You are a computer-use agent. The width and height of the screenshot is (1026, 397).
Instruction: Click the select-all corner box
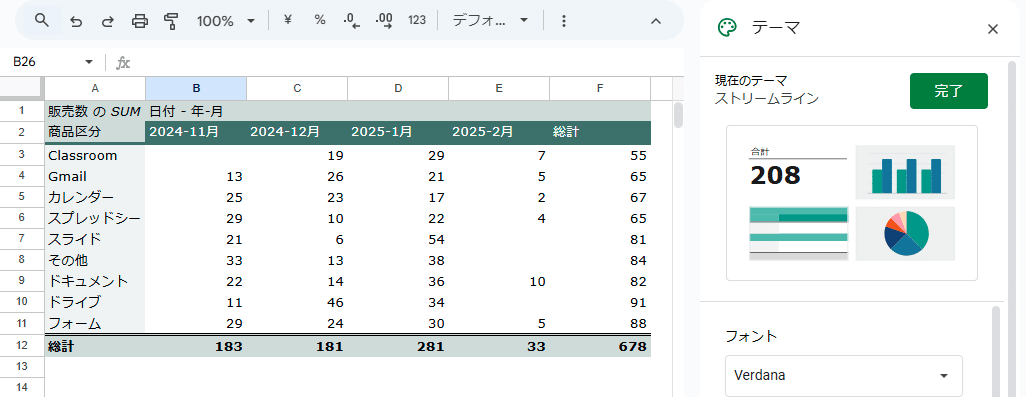pyautogui.click(x=22, y=88)
